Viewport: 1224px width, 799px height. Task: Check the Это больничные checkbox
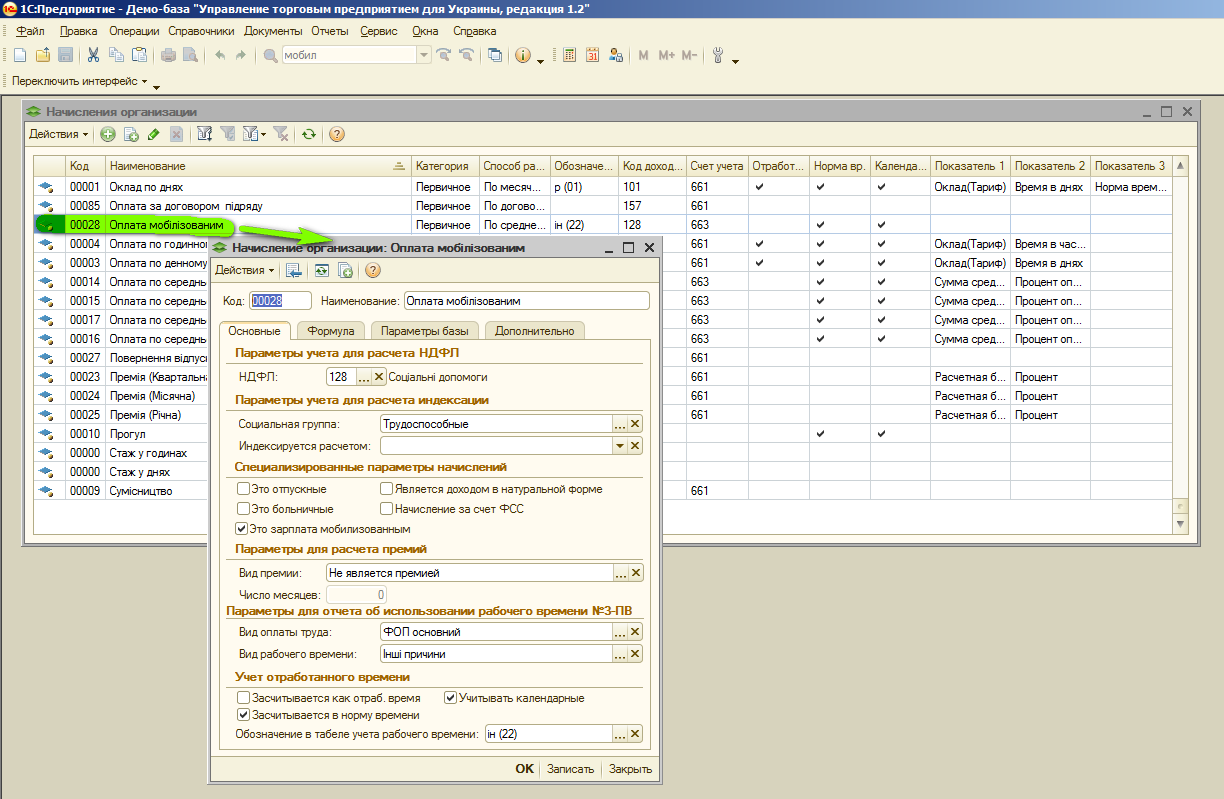243,509
